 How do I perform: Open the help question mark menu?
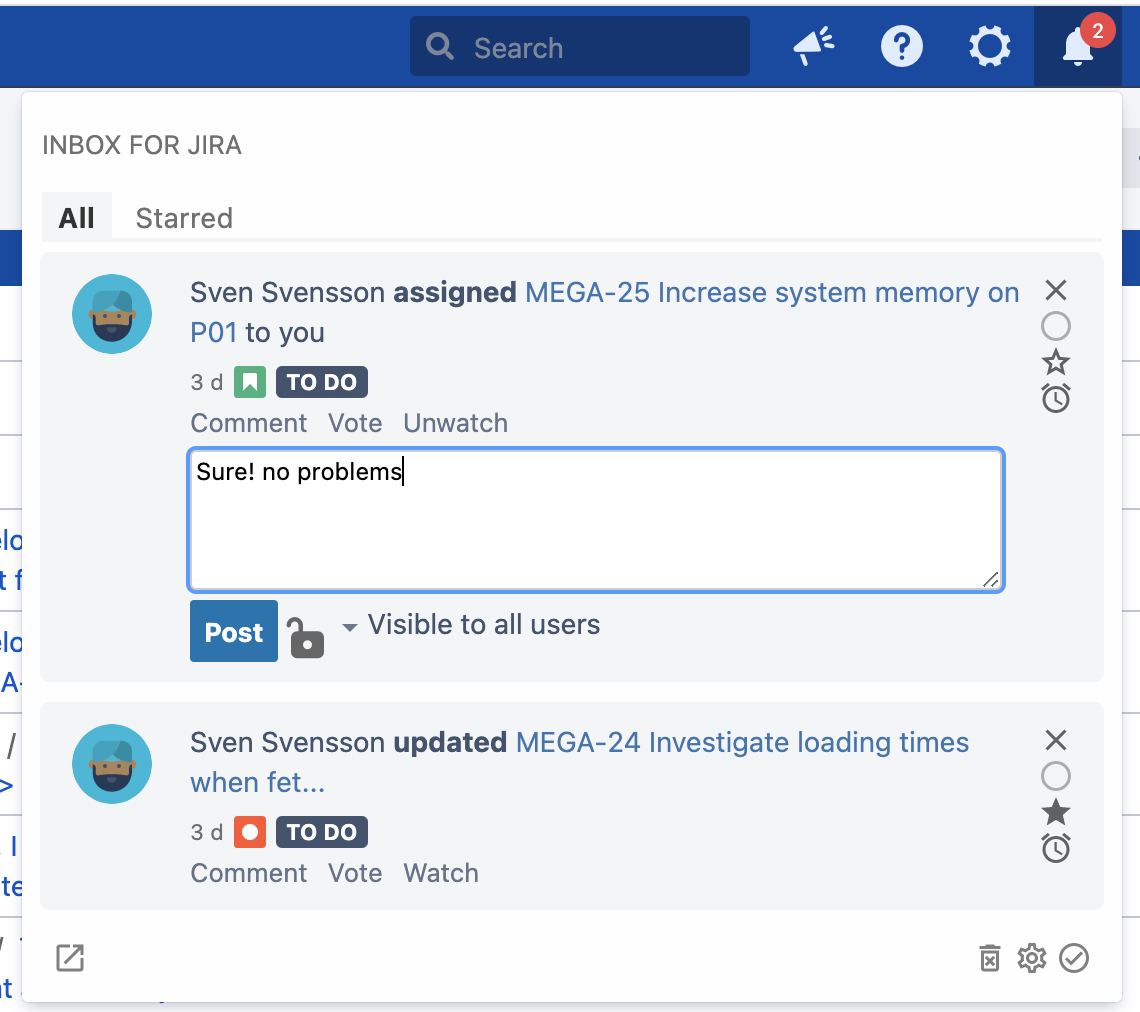pyautogui.click(x=902, y=47)
